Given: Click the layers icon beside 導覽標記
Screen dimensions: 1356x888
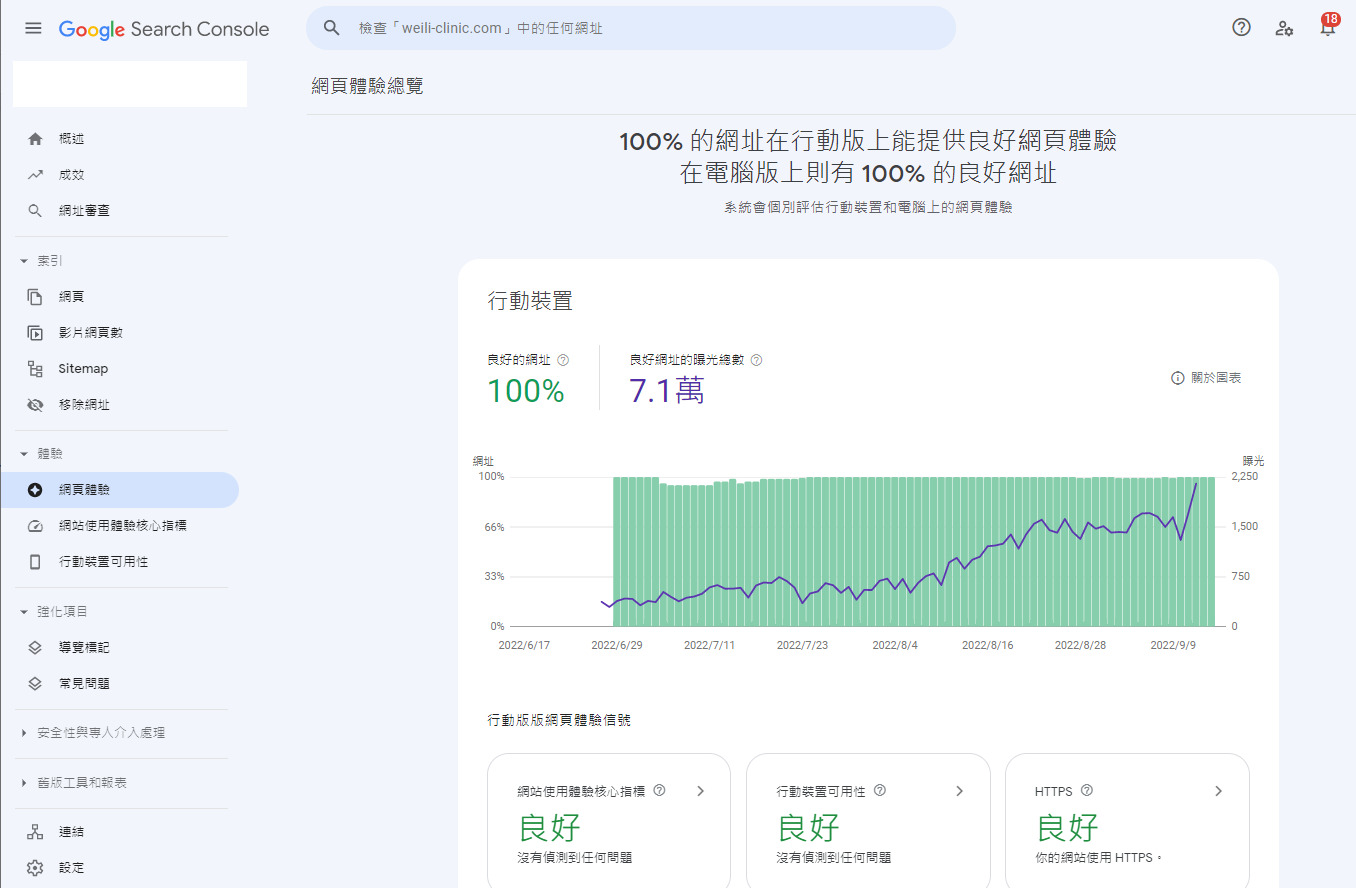Looking at the screenshot, I should click(36, 648).
